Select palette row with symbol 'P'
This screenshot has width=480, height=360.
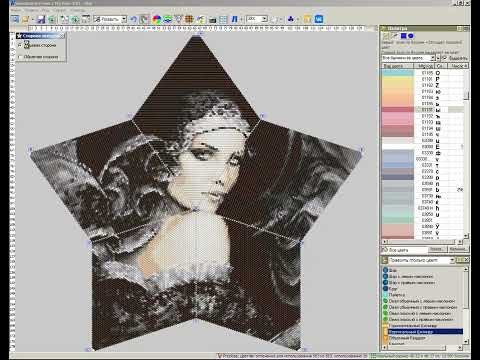click(423, 79)
